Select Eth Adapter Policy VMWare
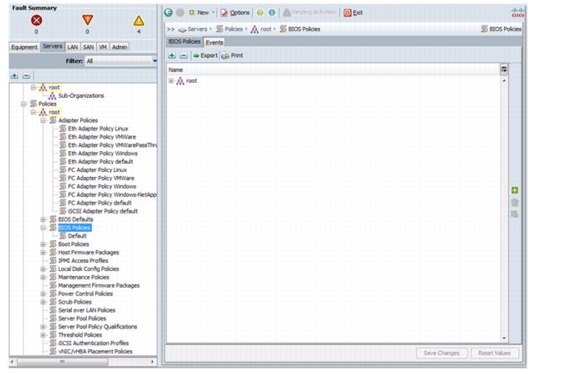Image resolution: width=576 pixels, height=374 pixels. pos(102,137)
